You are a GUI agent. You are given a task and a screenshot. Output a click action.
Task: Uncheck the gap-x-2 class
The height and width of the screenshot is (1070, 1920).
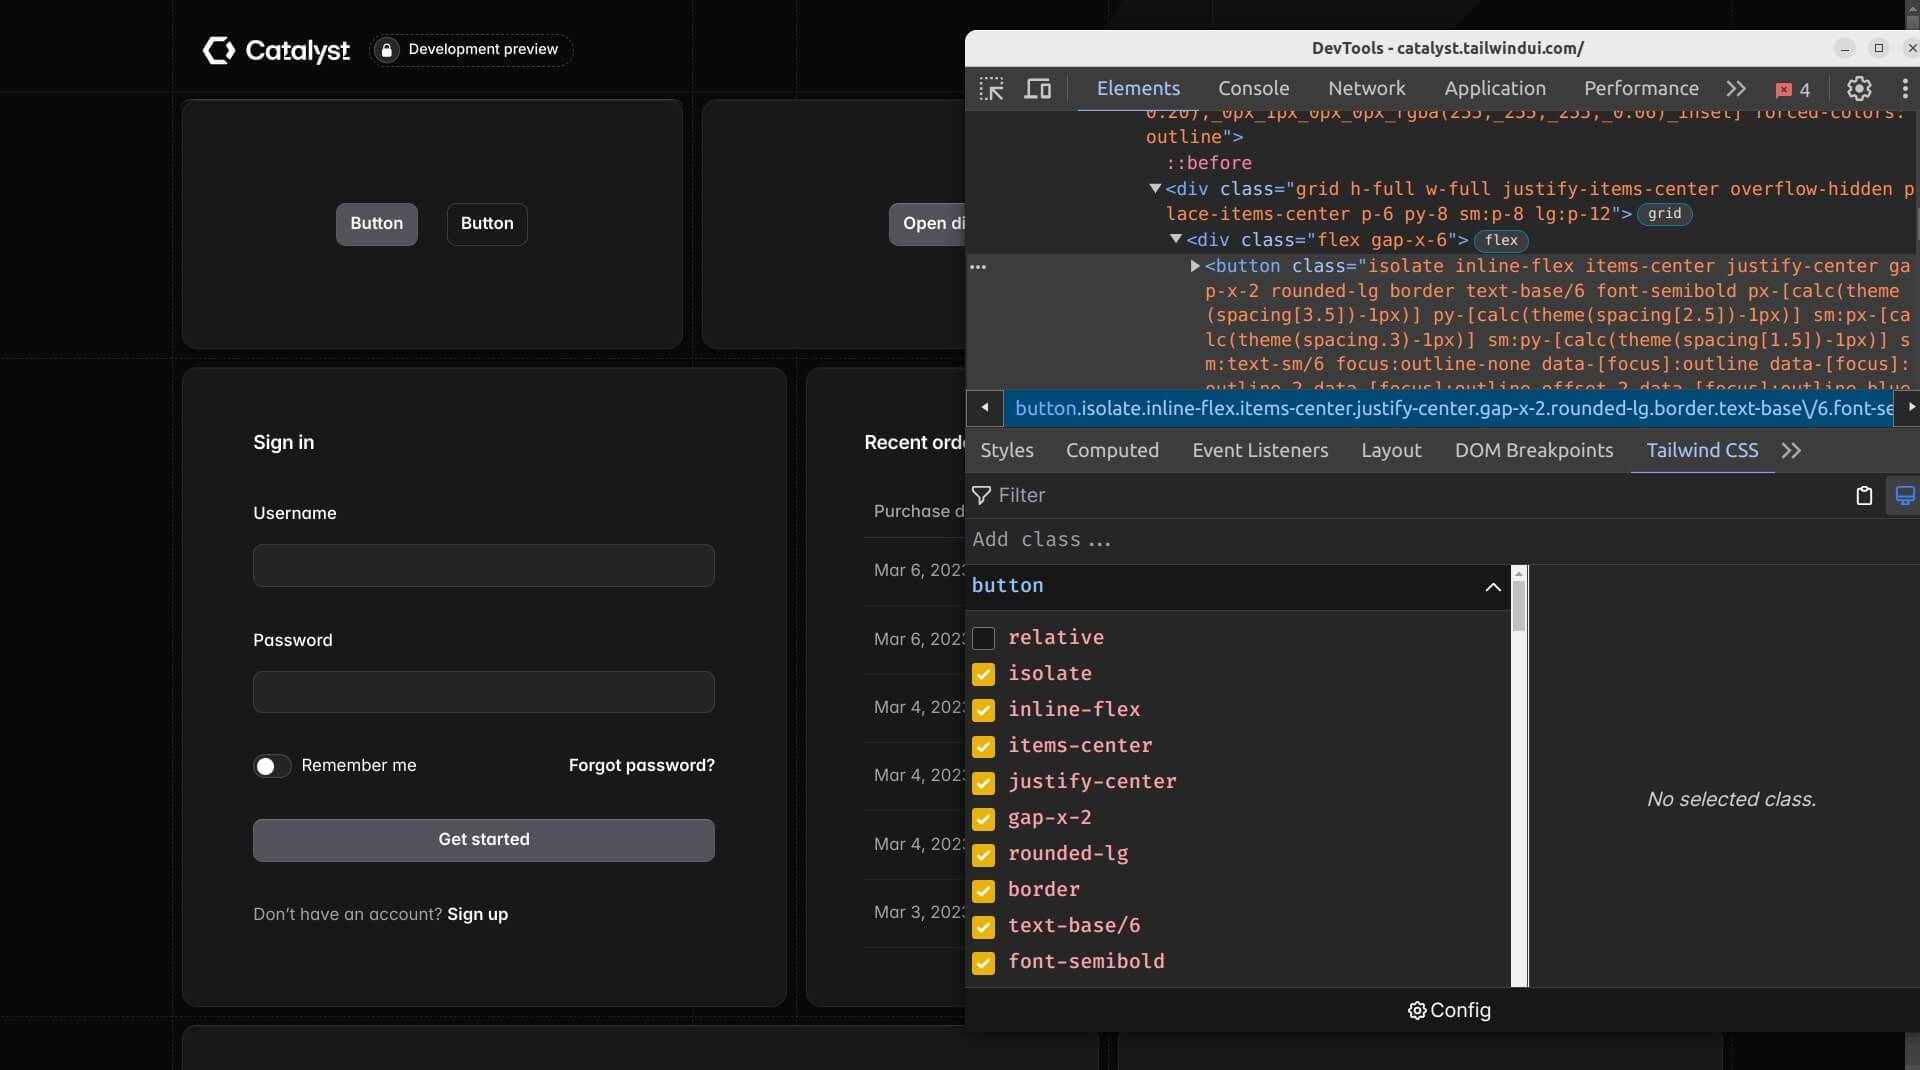pyautogui.click(x=983, y=818)
